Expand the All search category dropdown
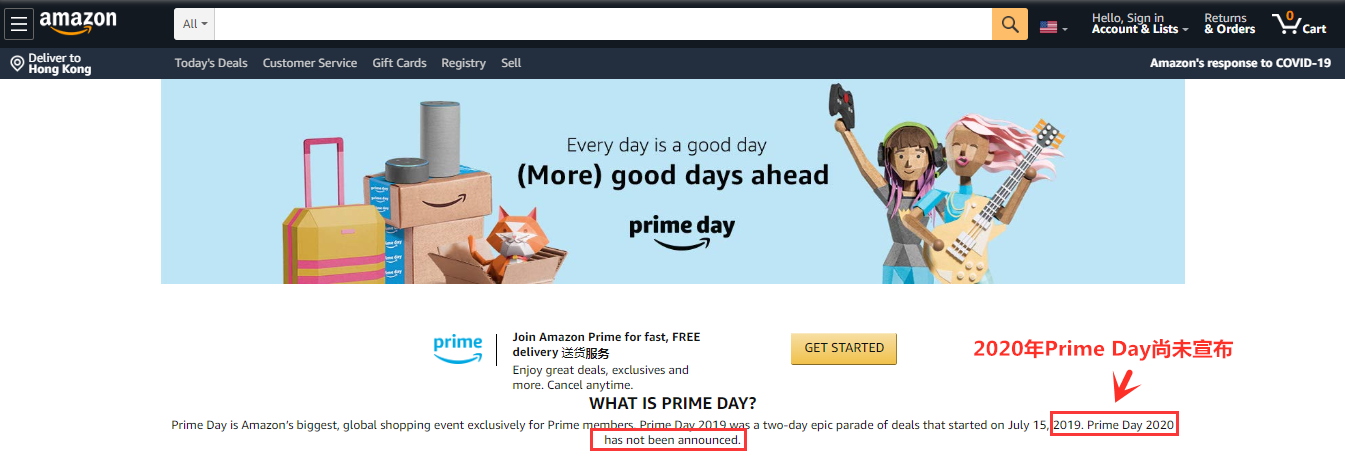This screenshot has height=469, width=1345. [x=195, y=24]
